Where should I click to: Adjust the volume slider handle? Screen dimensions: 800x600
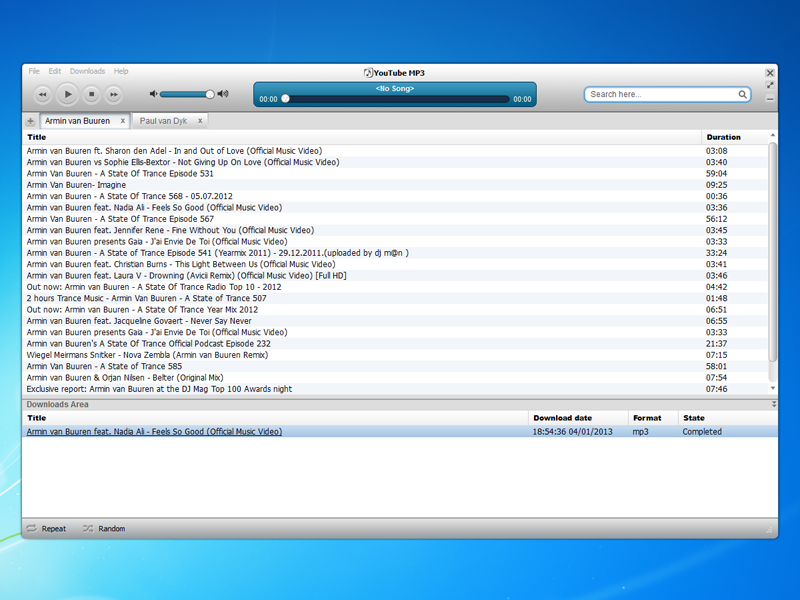210,94
